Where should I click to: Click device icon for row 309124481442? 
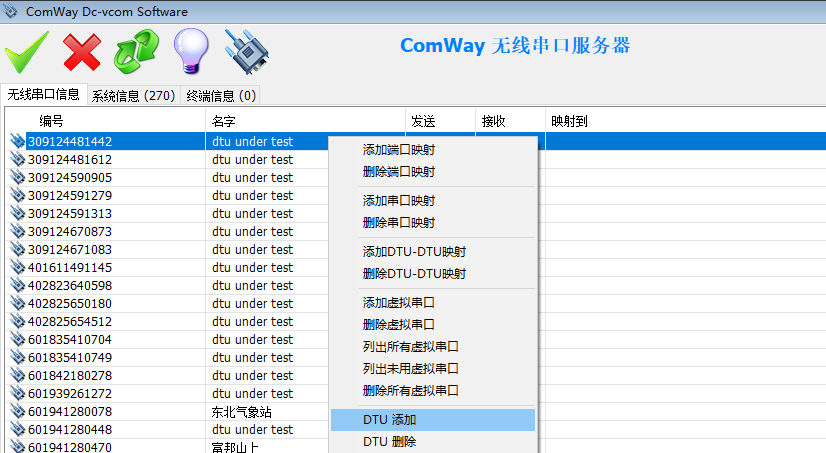pos(17,141)
